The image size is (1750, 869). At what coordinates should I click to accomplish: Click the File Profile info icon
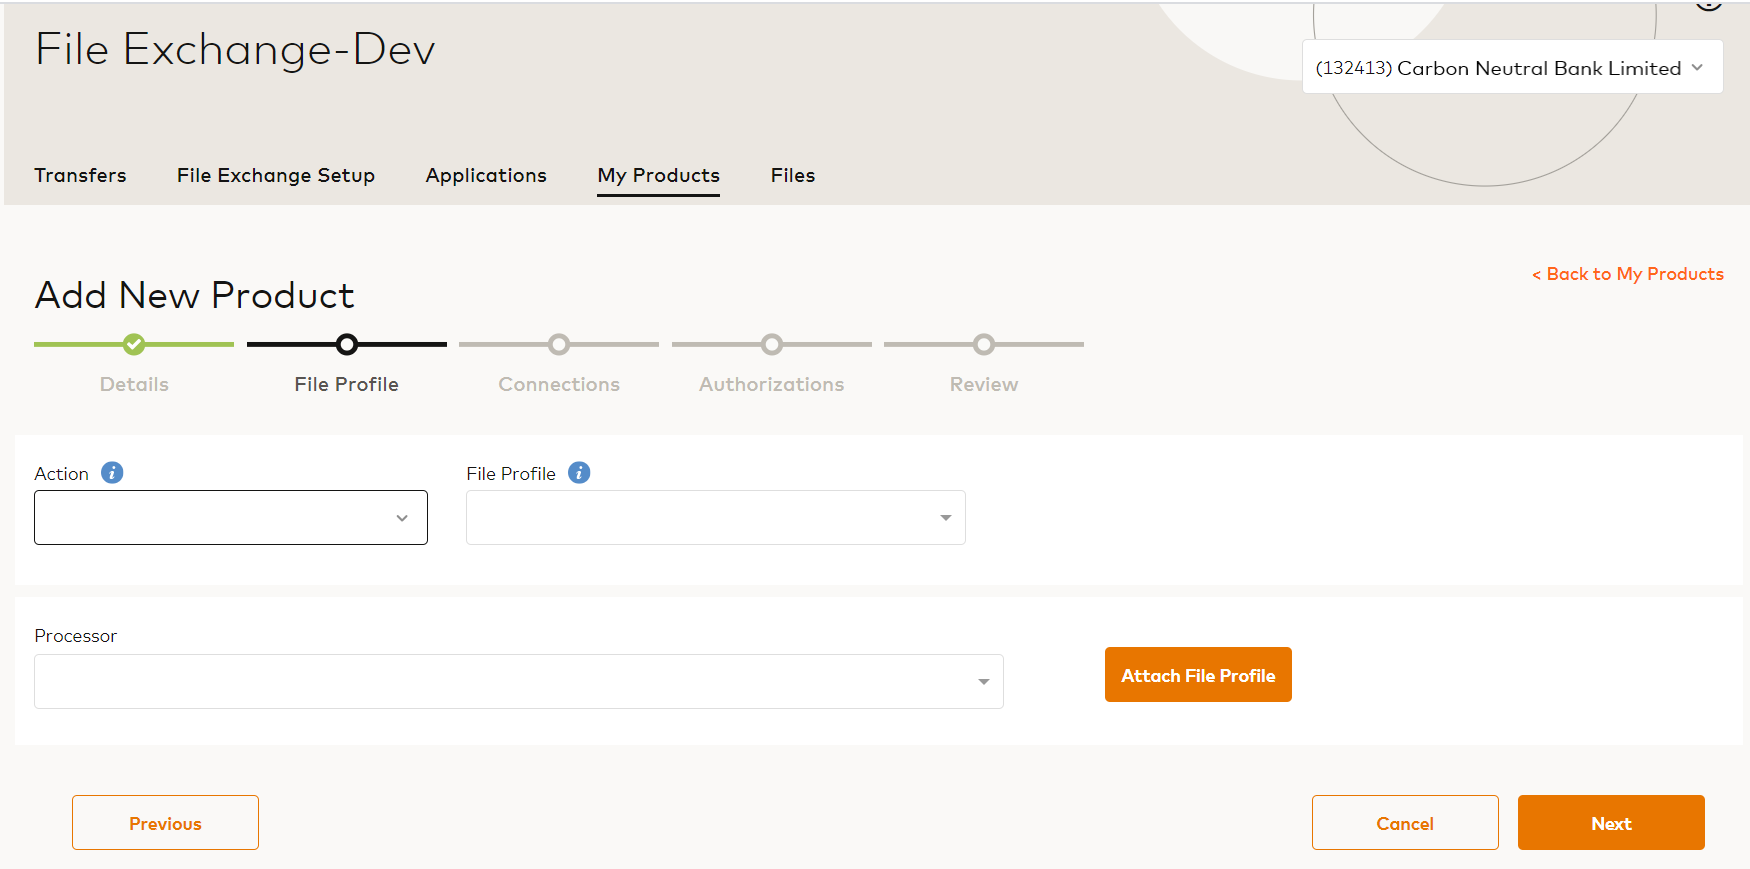(579, 472)
